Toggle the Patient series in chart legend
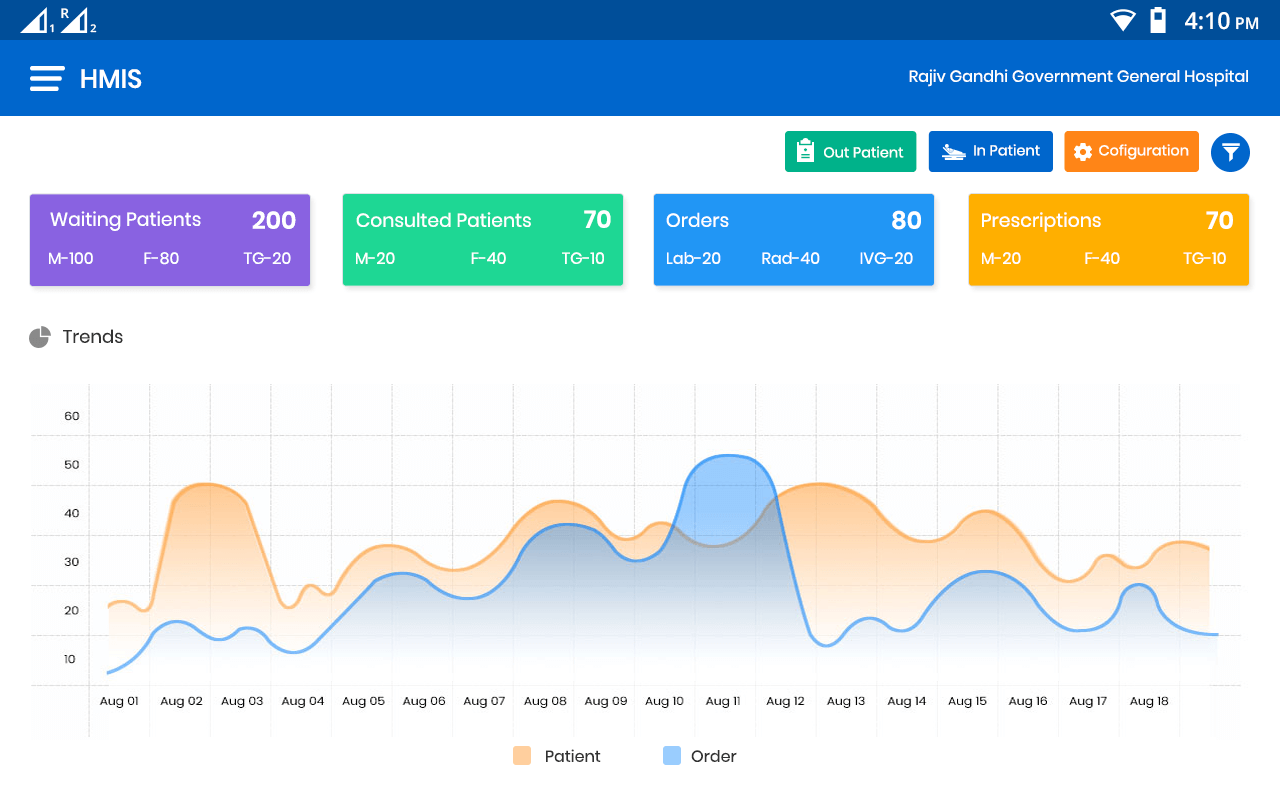This screenshot has height=800, width=1280. coord(557,756)
